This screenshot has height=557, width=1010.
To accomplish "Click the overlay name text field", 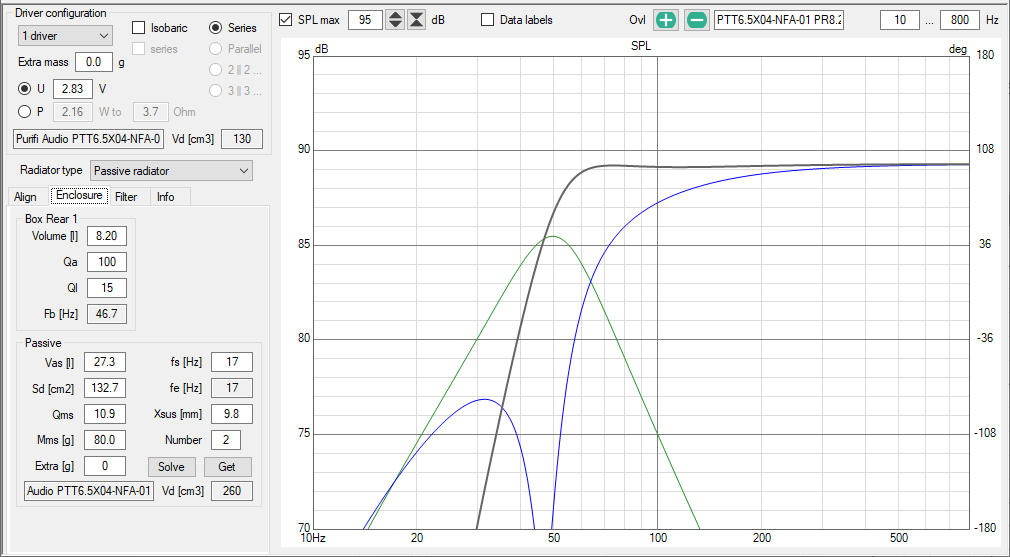I will [779, 20].
